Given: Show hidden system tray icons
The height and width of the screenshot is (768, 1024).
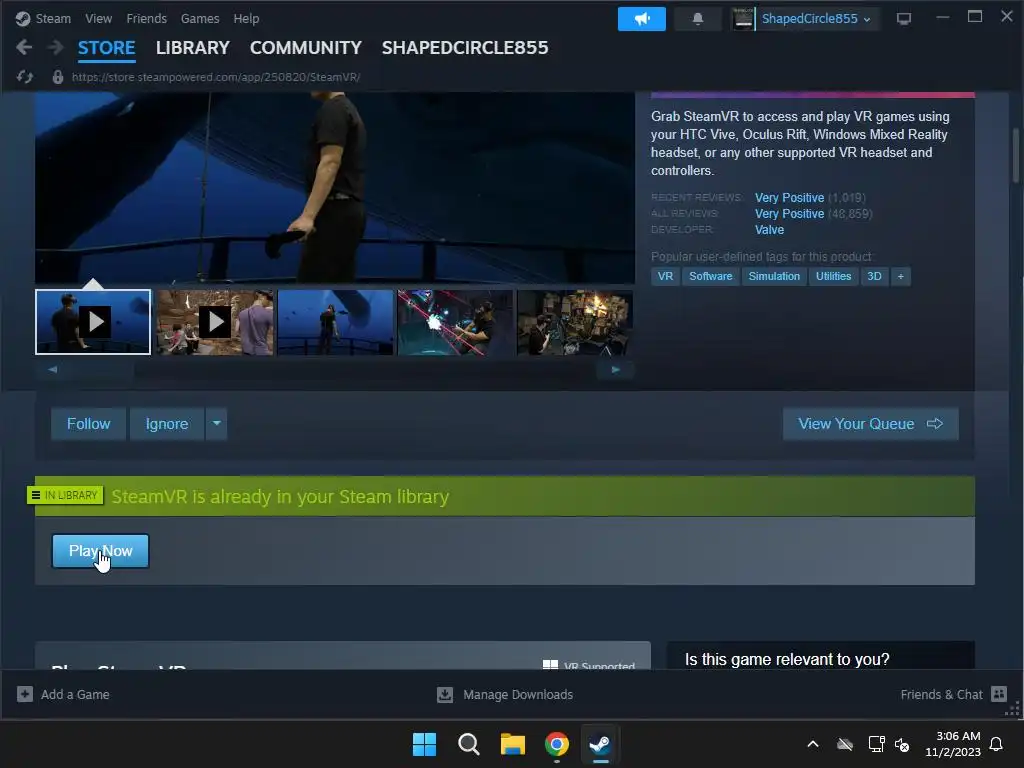Looking at the screenshot, I should 813,744.
